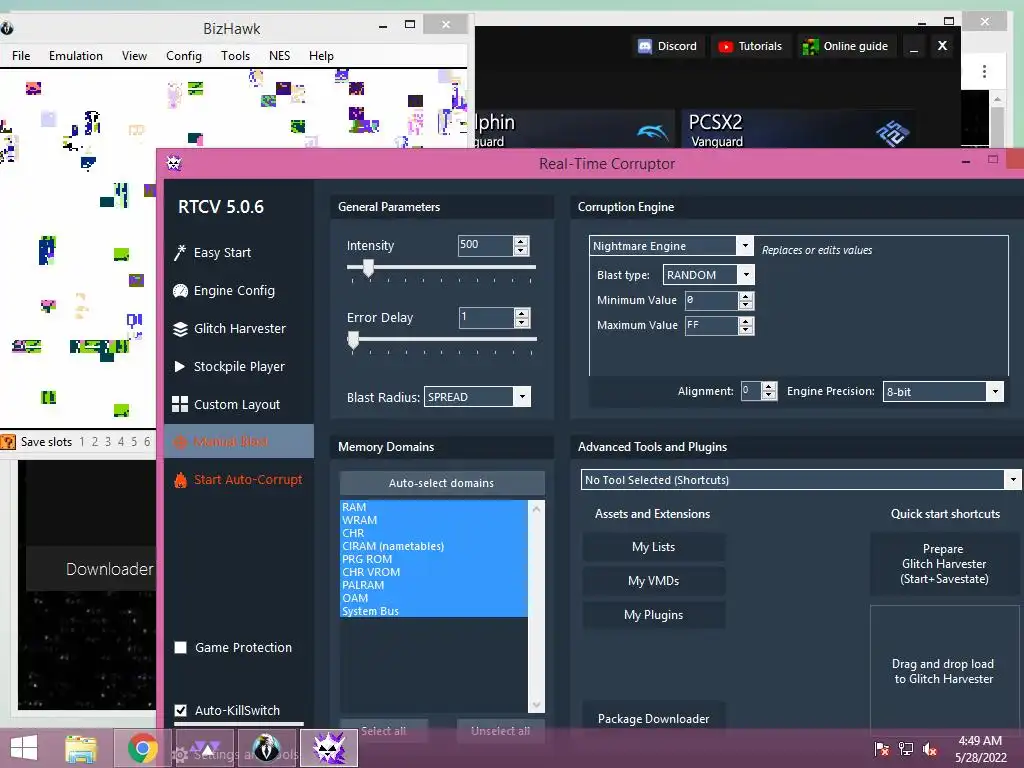Increase the Alignment spinner
Image resolution: width=1024 pixels, height=768 pixels.
(769, 387)
